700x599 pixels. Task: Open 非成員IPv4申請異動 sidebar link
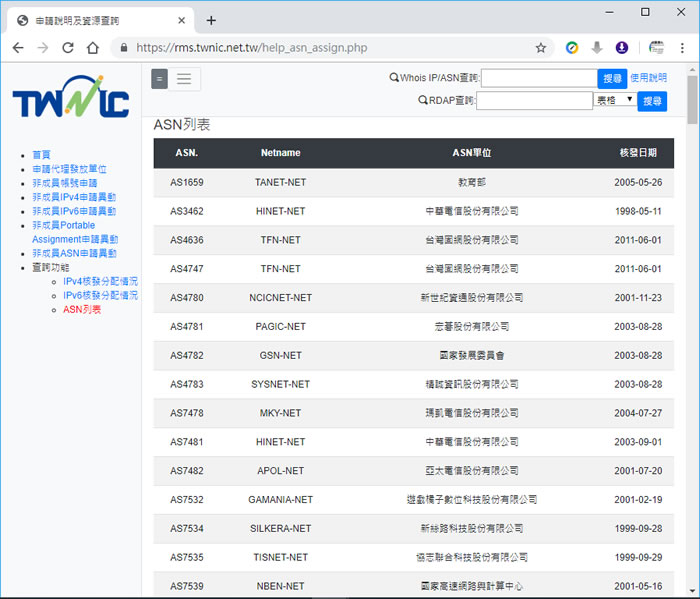tap(74, 197)
